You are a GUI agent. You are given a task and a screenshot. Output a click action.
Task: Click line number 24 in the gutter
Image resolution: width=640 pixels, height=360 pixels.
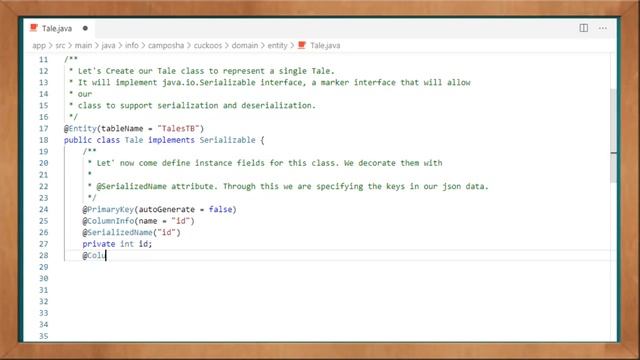tap(44, 209)
